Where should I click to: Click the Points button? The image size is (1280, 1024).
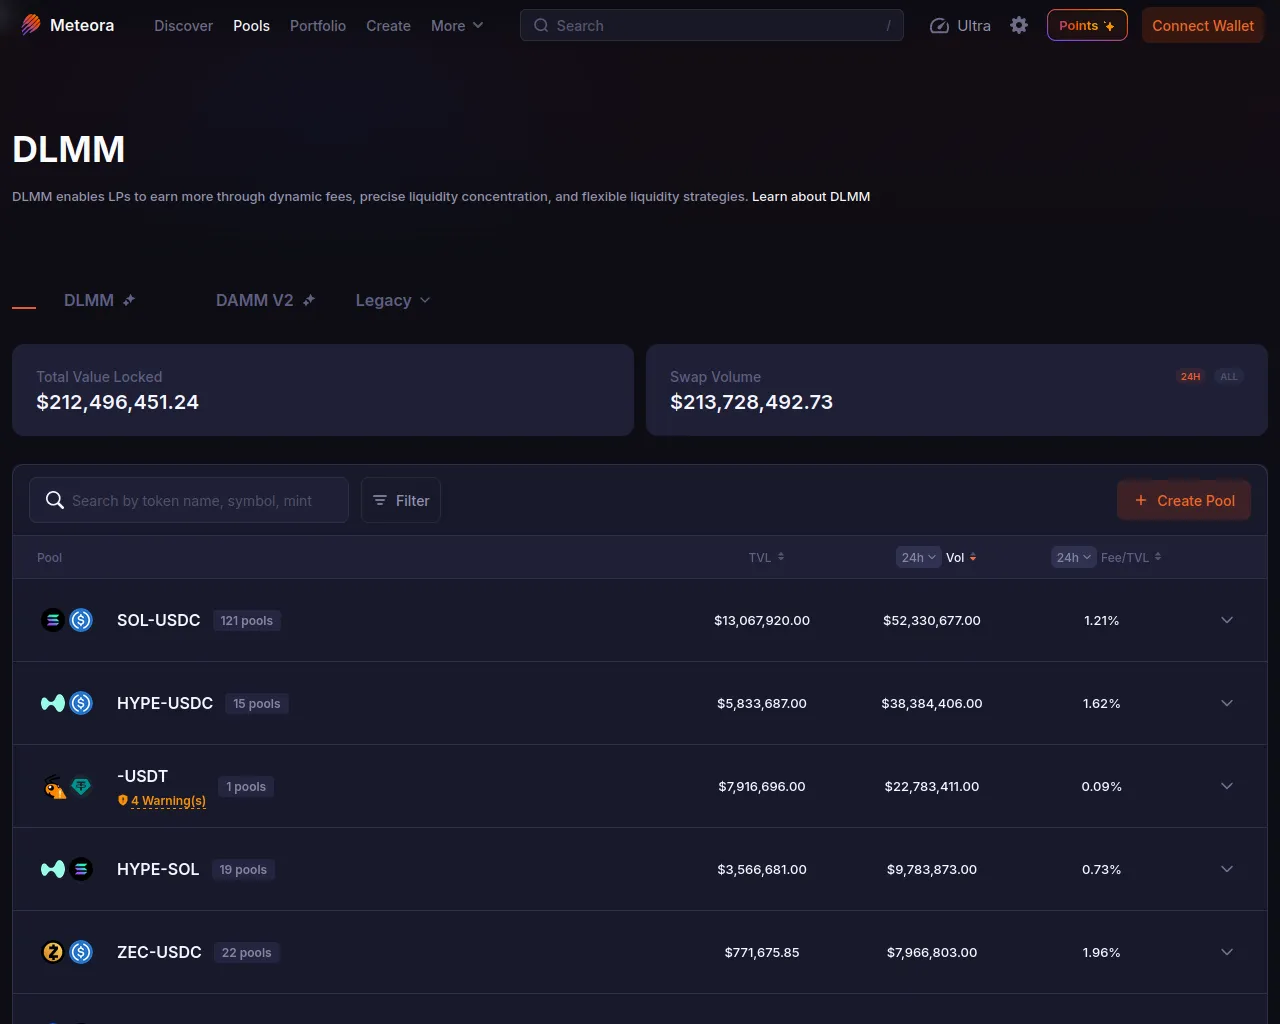pyautogui.click(x=1087, y=26)
